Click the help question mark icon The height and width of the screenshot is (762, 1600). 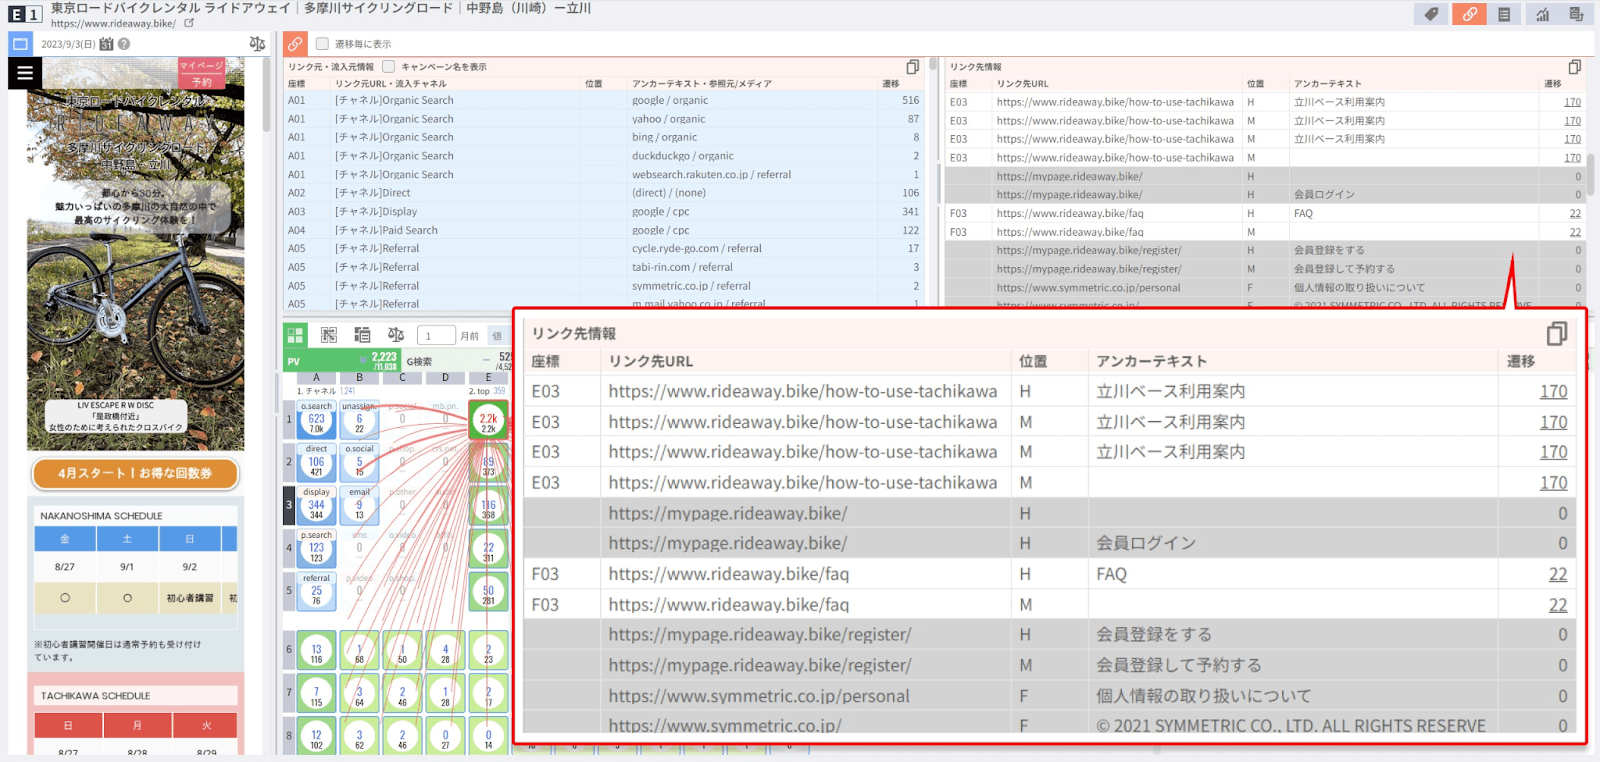click(124, 44)
